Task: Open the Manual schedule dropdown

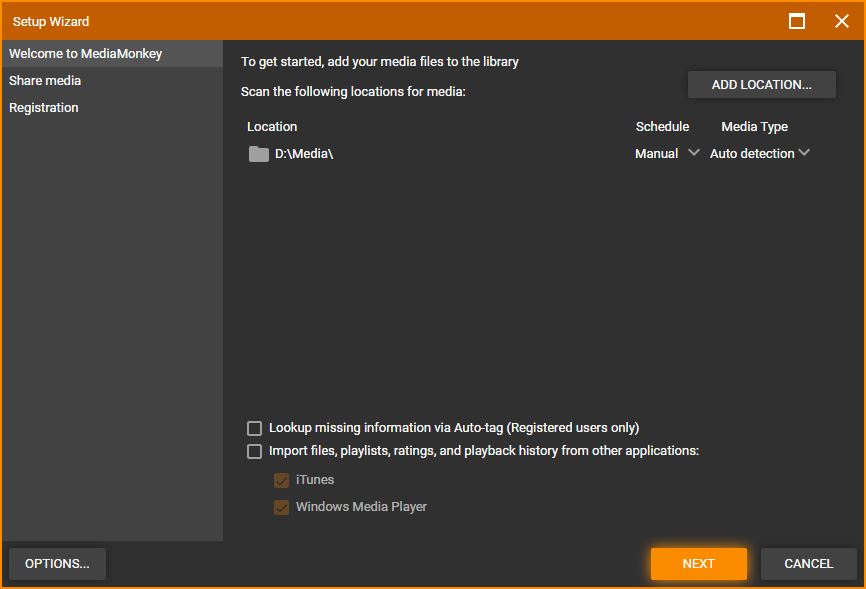Action: pyautogui.click(x=667, y=153)
